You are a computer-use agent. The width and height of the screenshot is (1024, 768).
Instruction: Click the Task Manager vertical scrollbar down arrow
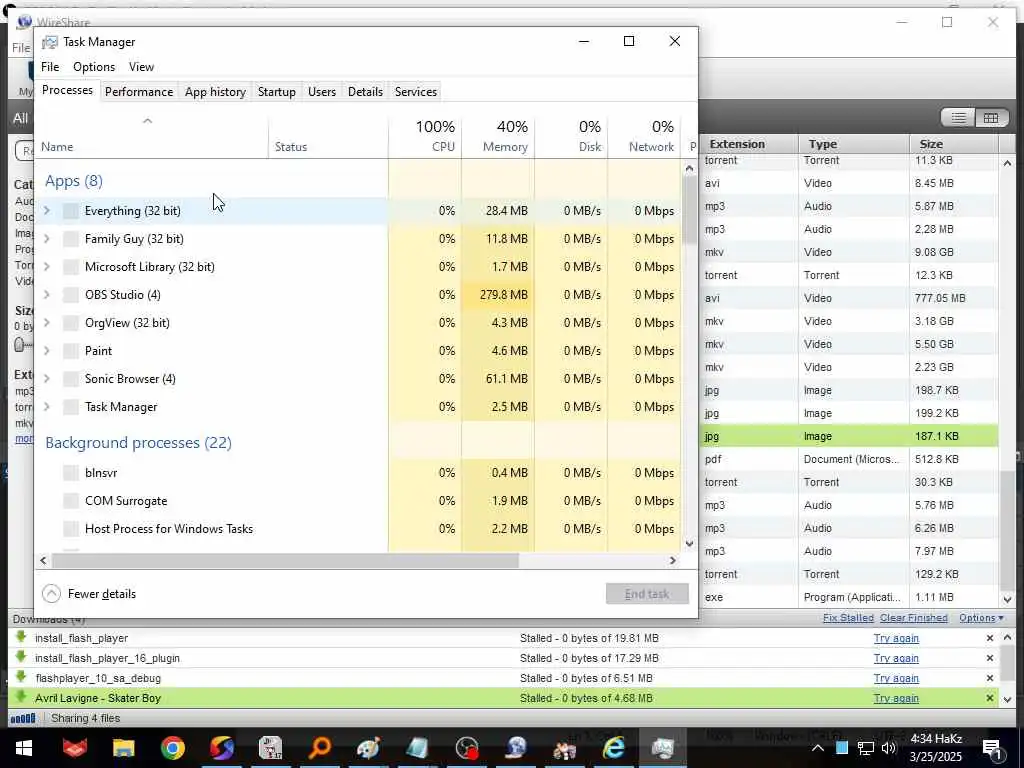pyautogui.click(x=689, y=544)
